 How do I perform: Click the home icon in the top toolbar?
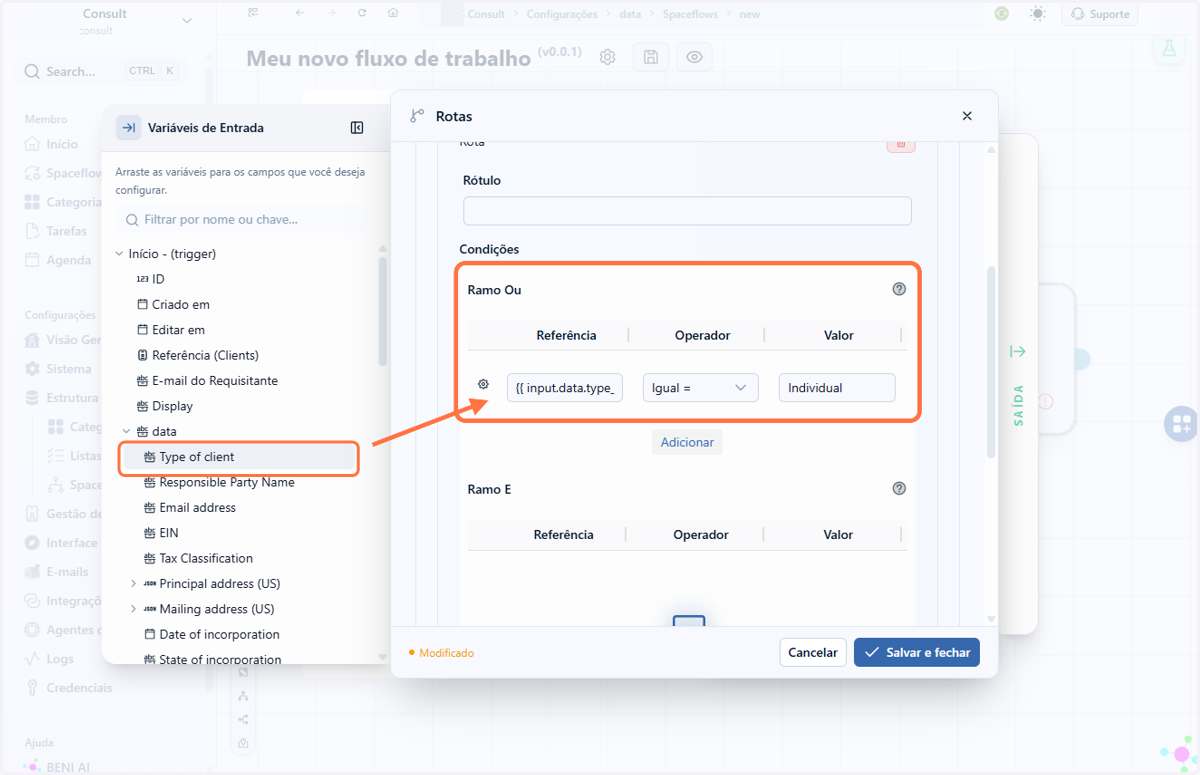(393, 14)
